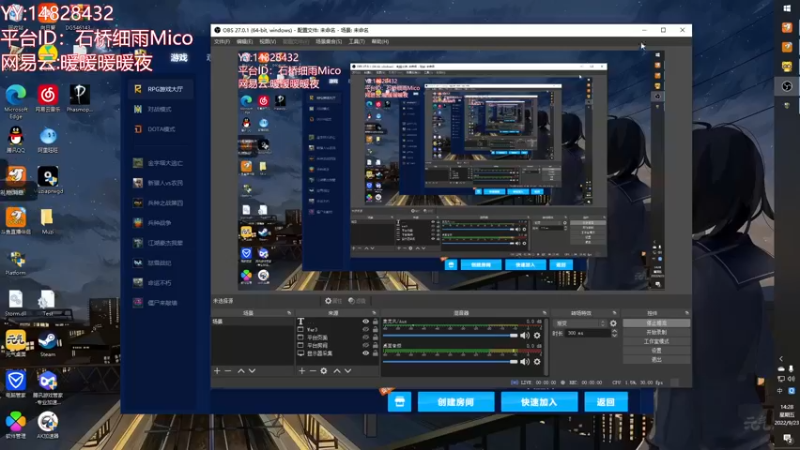
Task: Open the 场景集合(S) menu in OBS
Action: tap(329, 41)
